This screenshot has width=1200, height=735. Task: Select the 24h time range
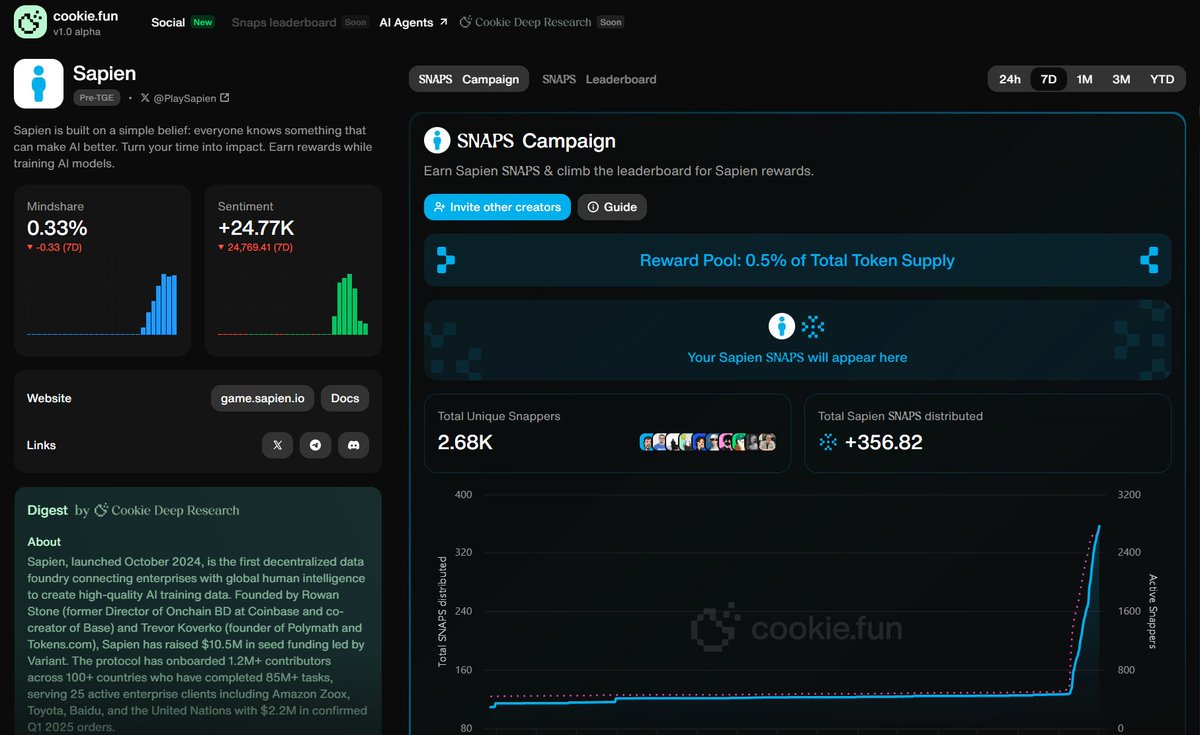pos(1010,79)
